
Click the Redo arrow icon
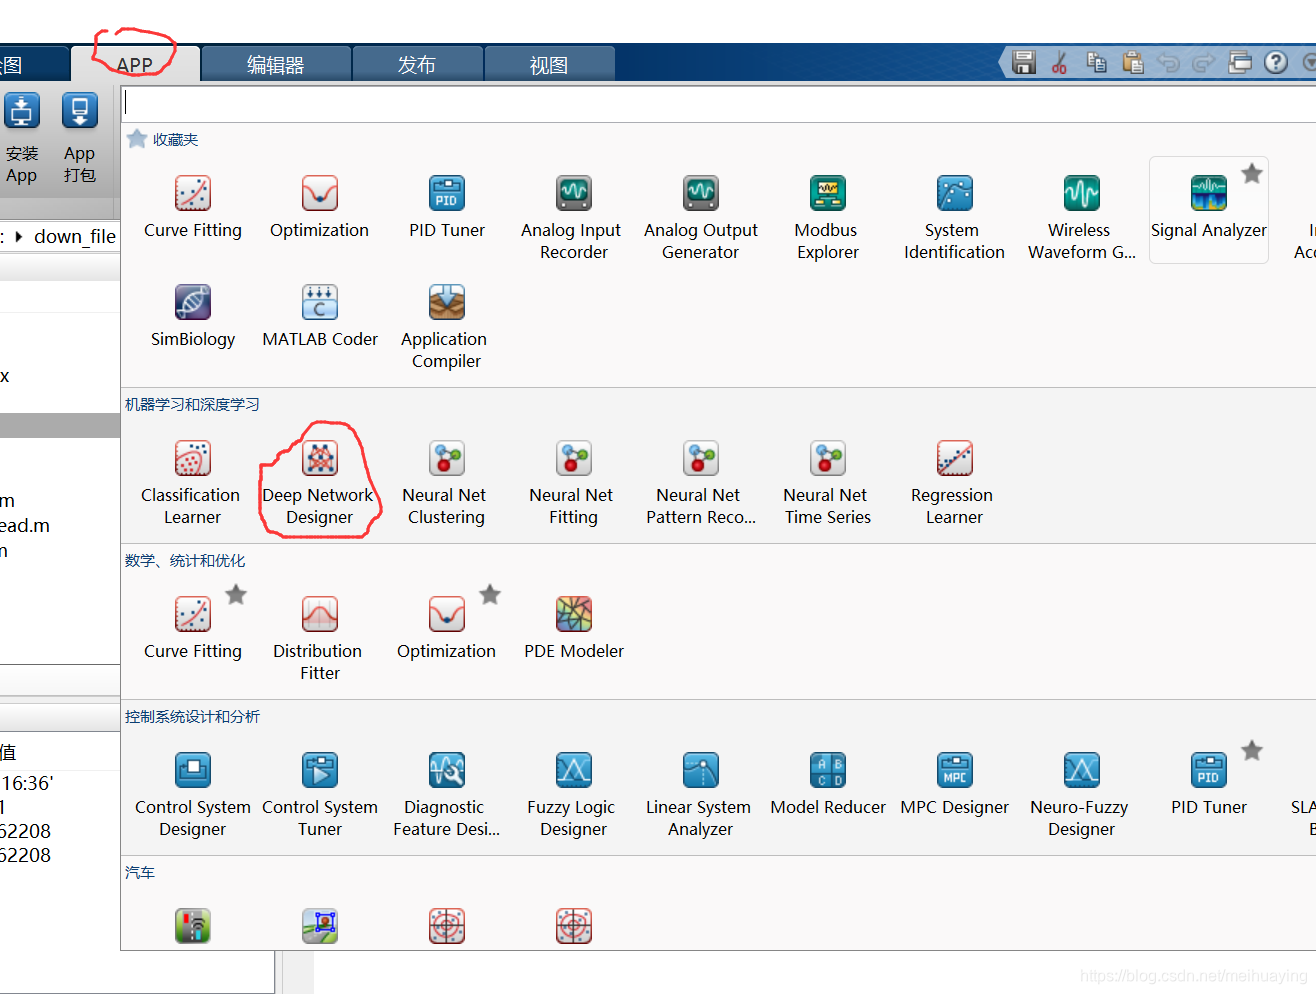(x=1204, y=63)
